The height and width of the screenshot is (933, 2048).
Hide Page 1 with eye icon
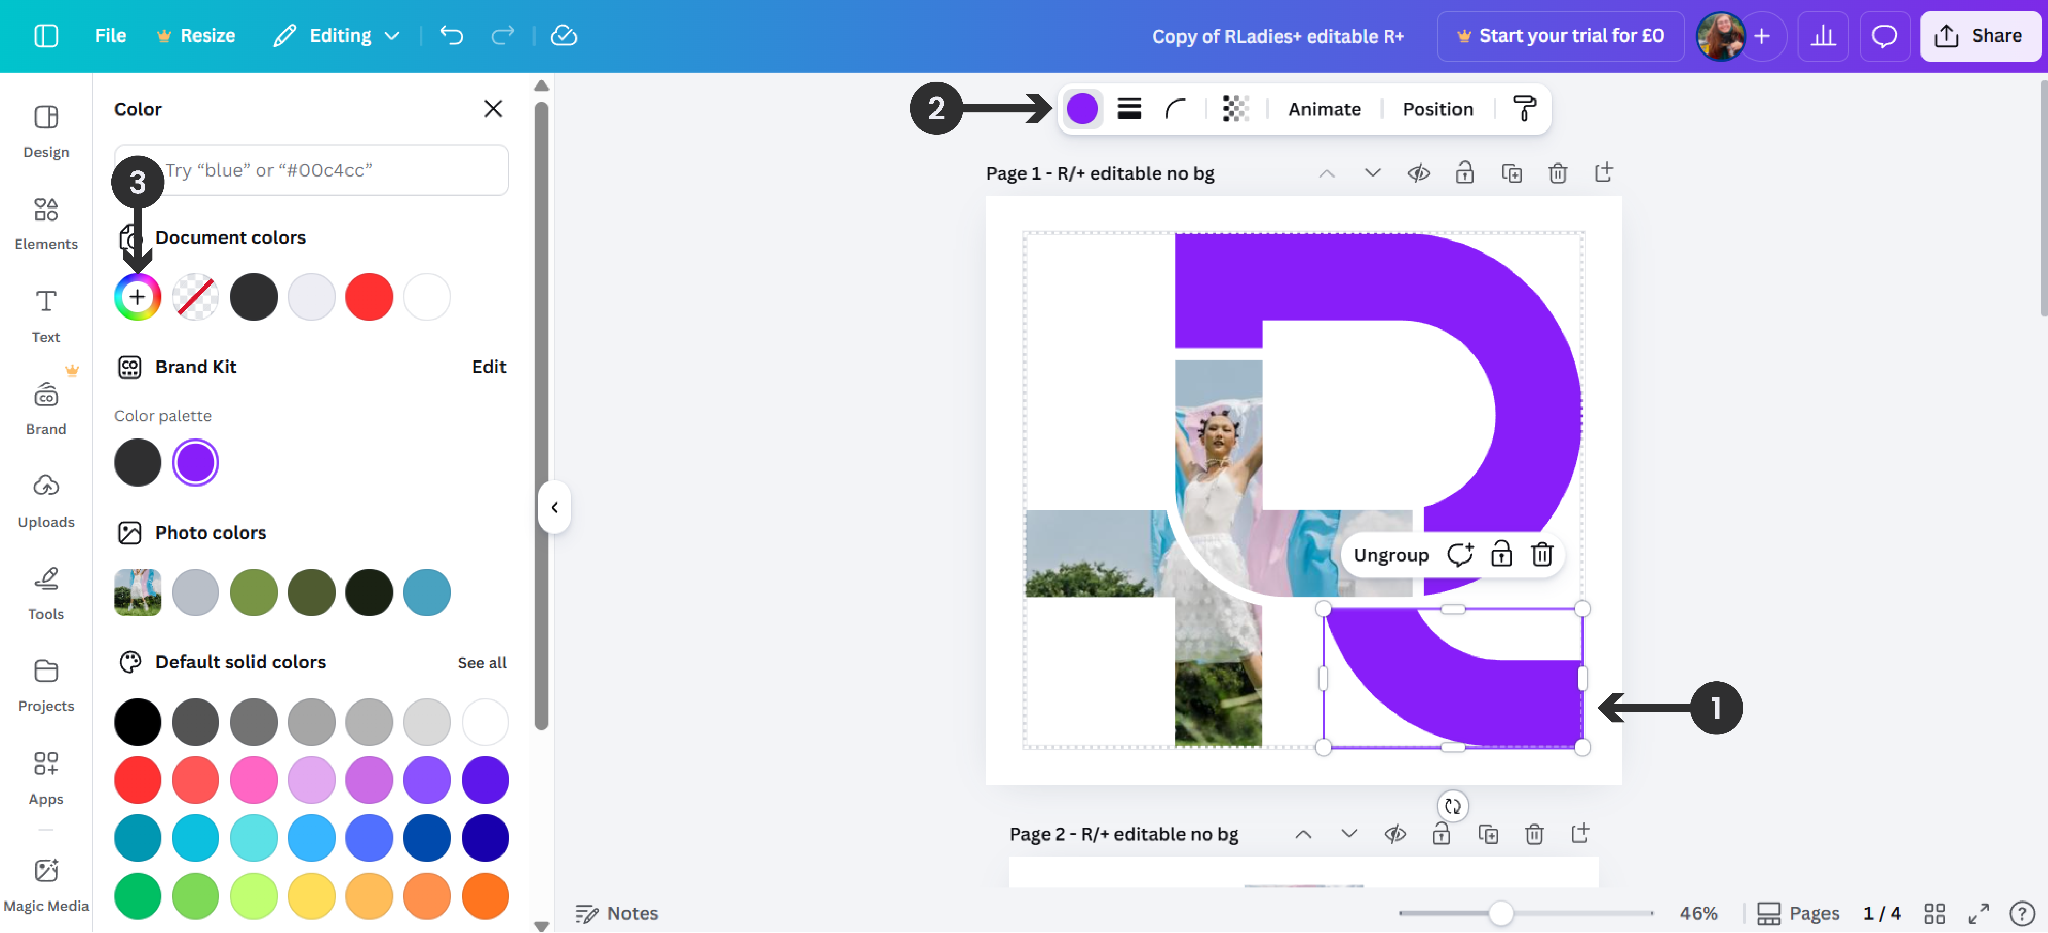click(x=1419, y=173)
